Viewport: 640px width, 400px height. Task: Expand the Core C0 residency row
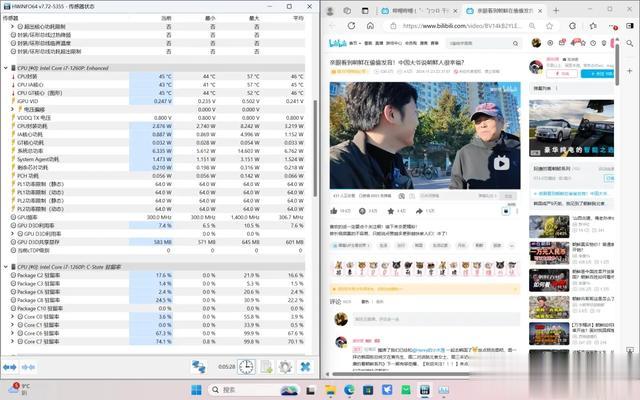(12, 316)
